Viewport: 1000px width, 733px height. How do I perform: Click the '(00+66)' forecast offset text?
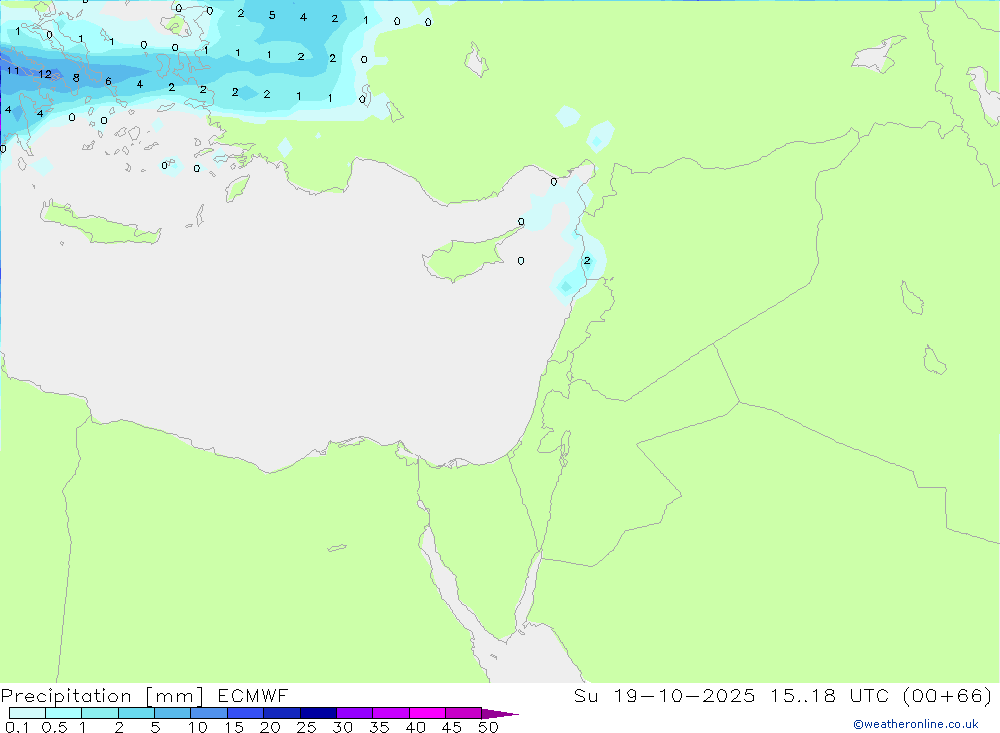pos(948,695)
